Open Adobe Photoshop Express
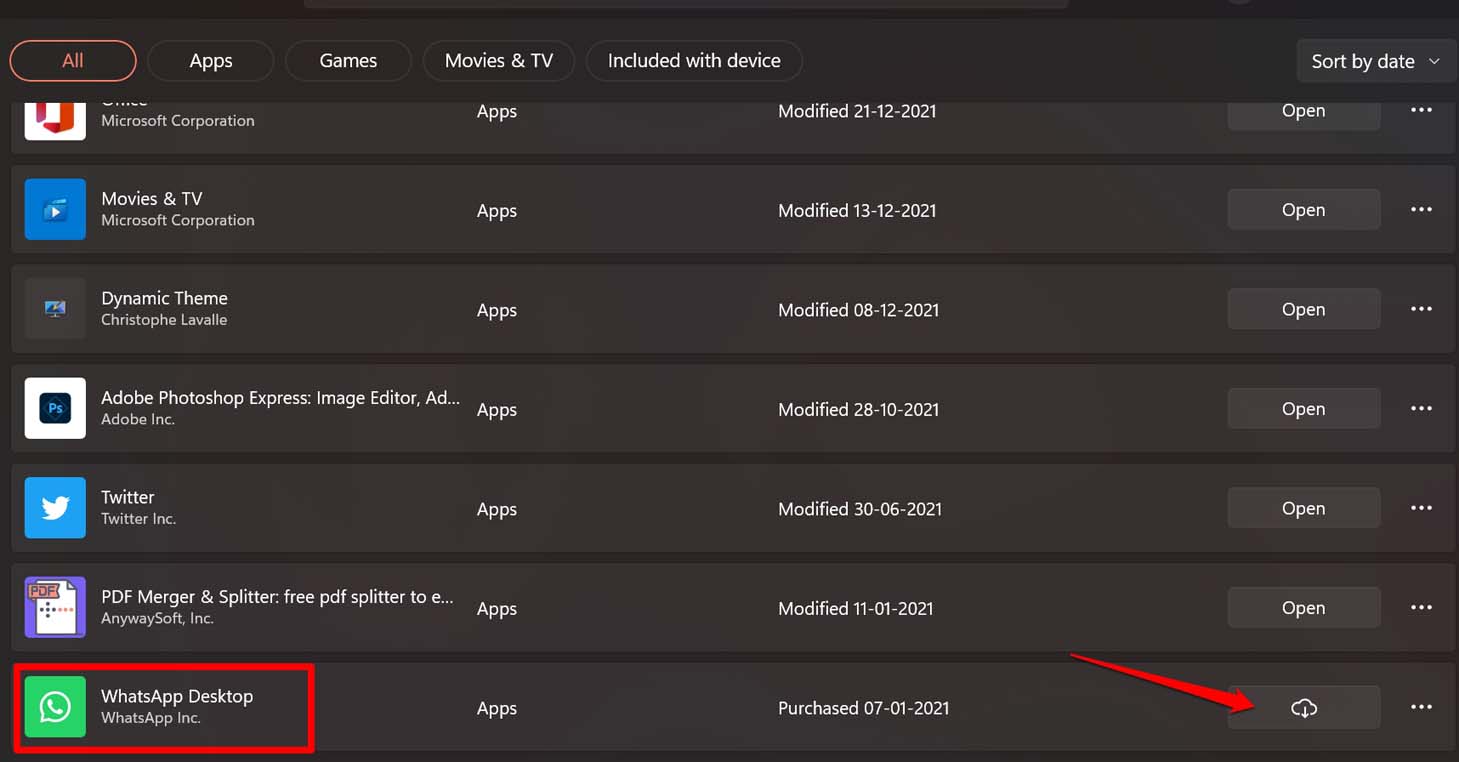This screenshot has height=762, width=1459. pyautogui.click(x=1303, y=409)
